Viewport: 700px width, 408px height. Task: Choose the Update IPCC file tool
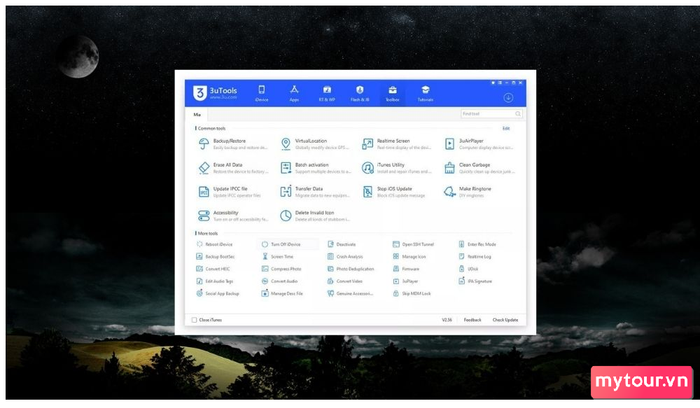229,192
